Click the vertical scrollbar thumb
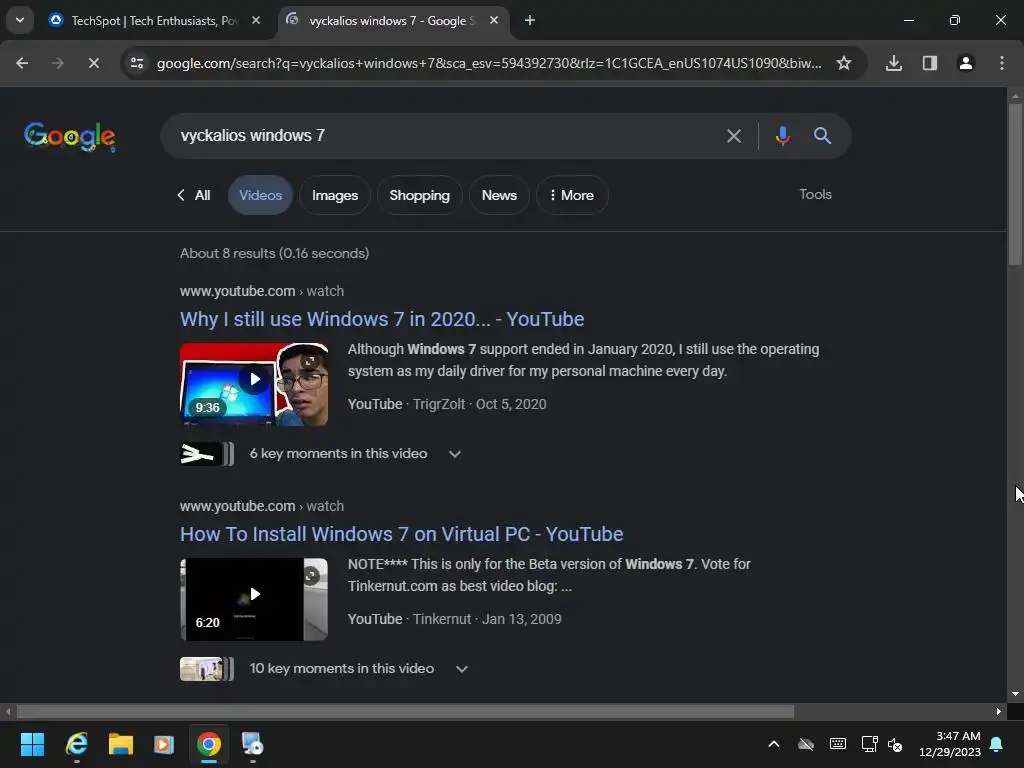The image size is (1024, 768). click(1015, 184)
